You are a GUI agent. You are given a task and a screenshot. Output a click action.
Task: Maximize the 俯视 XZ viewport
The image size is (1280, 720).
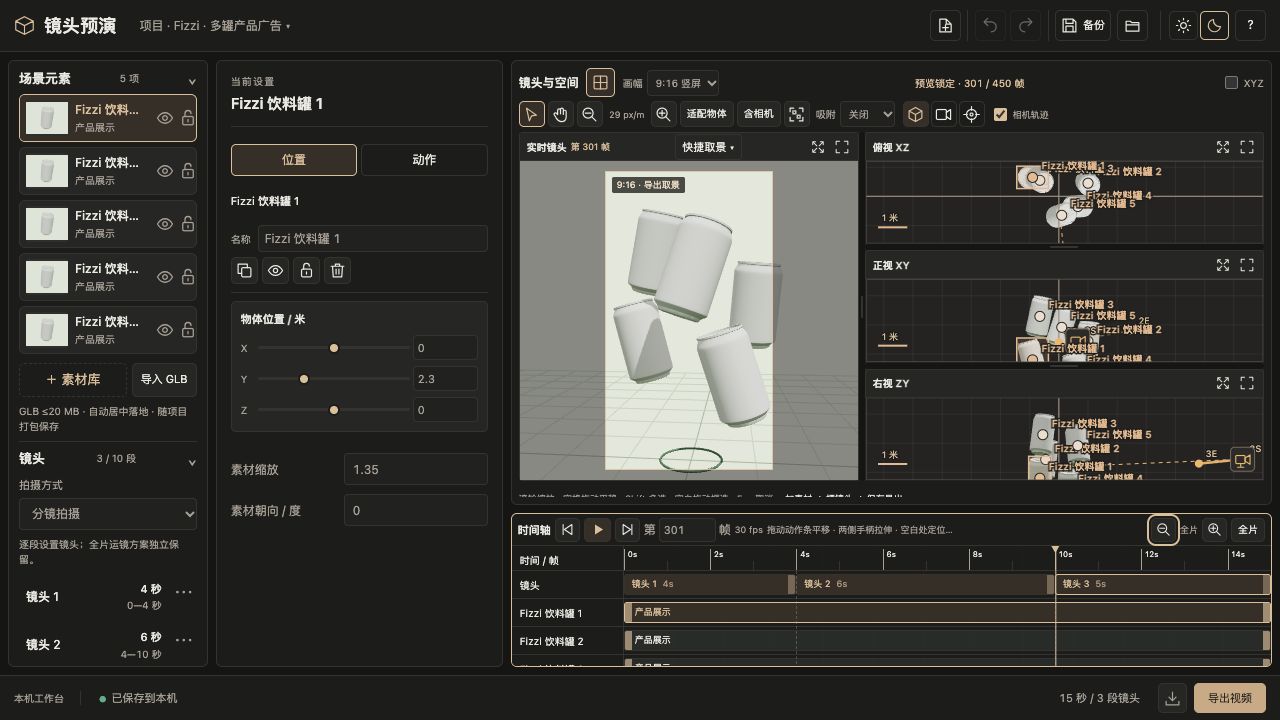point(1247,147)
